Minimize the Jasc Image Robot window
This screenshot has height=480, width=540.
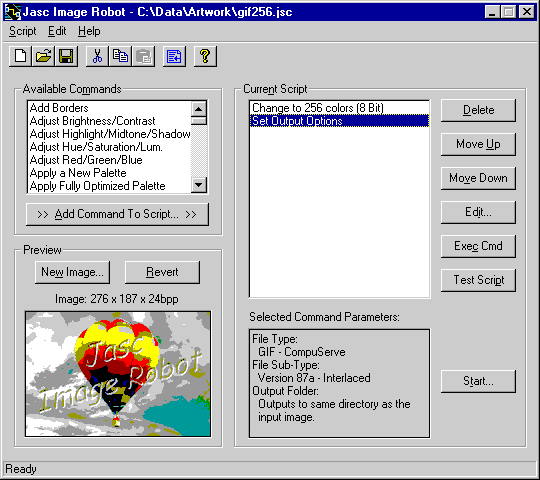pyautogui.click(x=492, y=12)
